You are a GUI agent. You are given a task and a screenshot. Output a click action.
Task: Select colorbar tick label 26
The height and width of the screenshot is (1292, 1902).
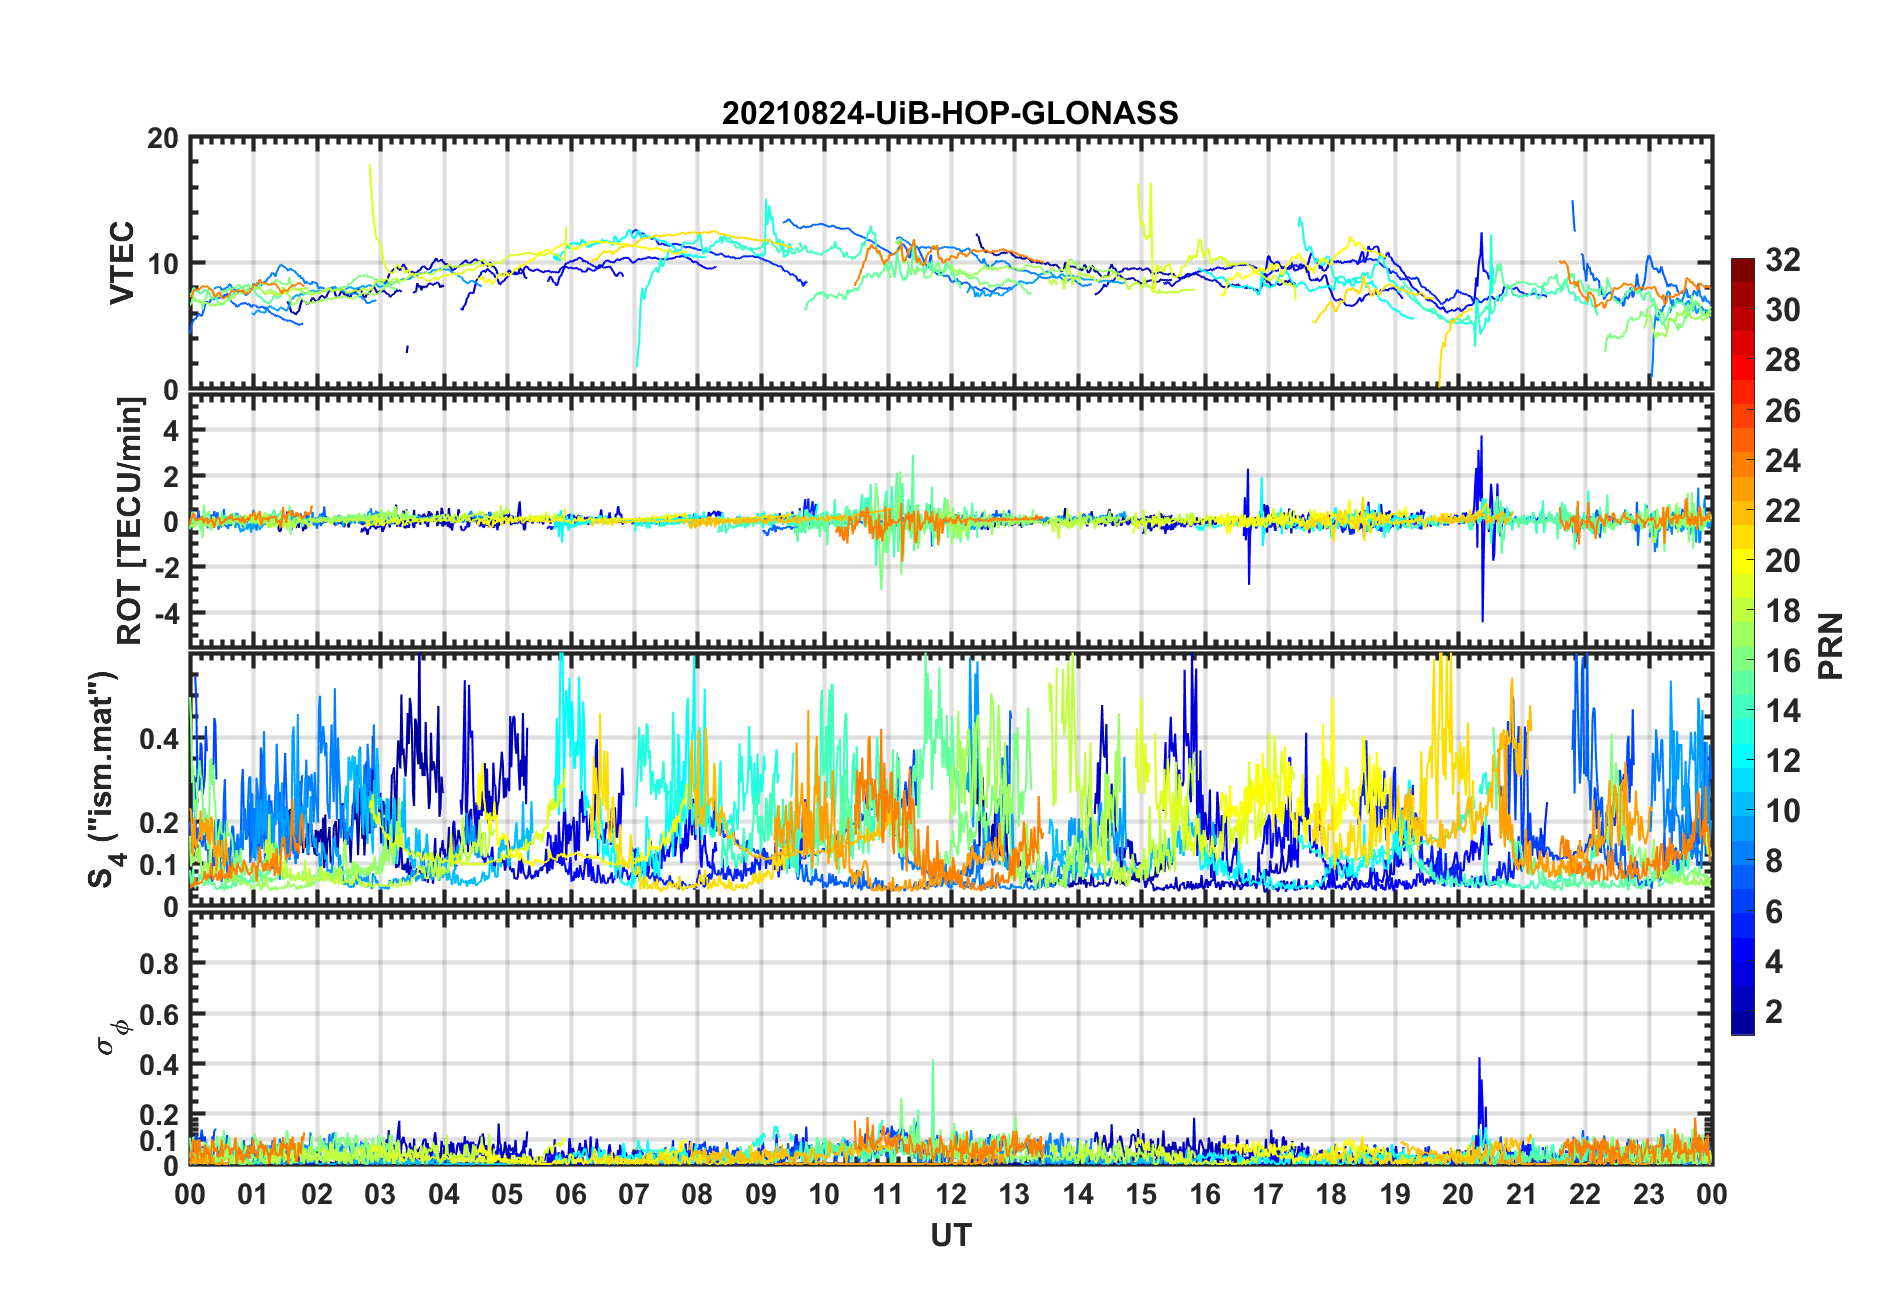pyautogui.click(x=1783, y=410)
